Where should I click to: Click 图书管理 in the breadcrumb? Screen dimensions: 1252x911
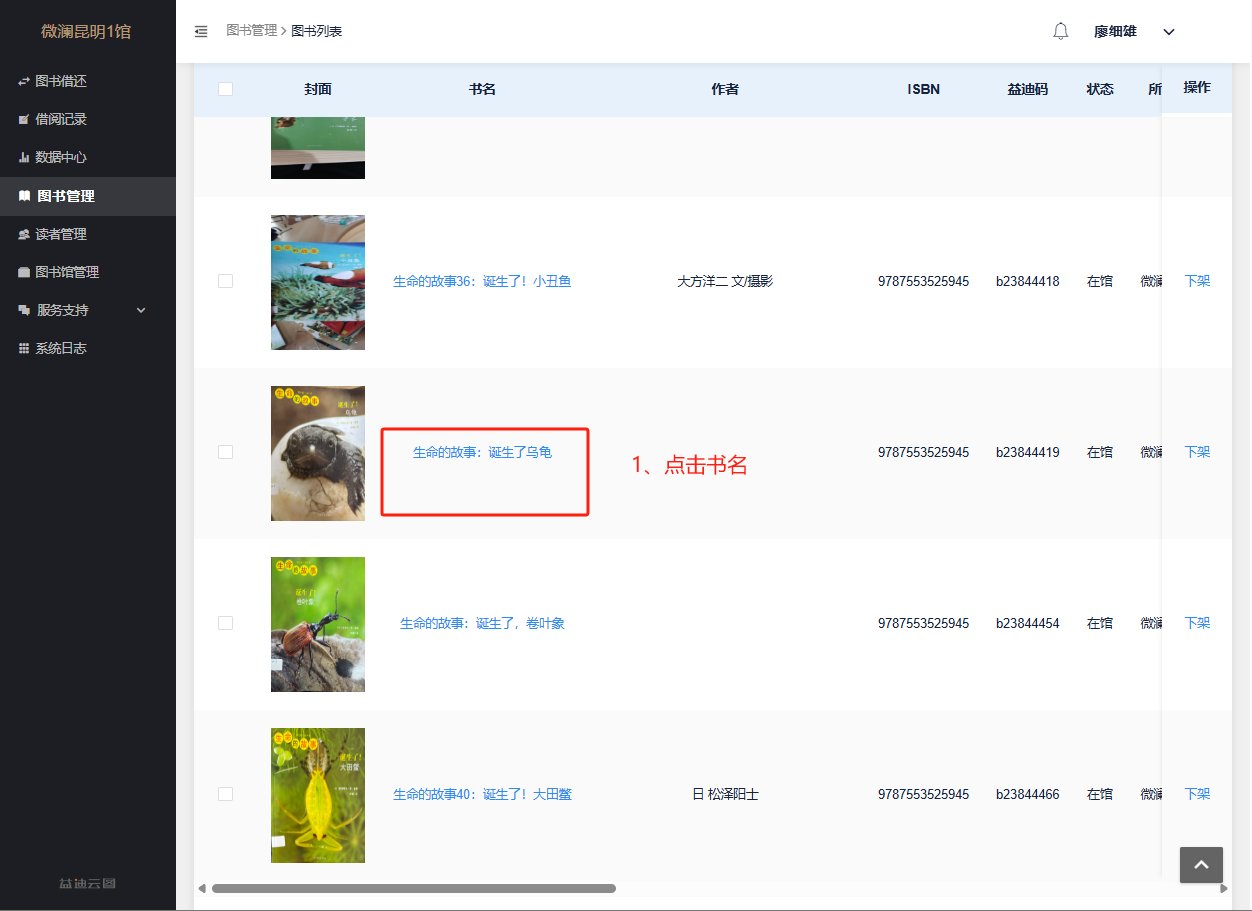[x=251, y=31]
